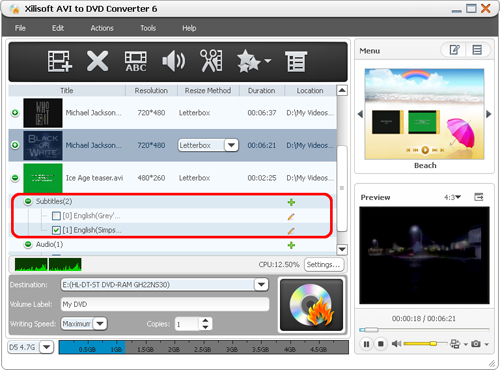Detach preview window icon
Viewport: 500px width, 370px height.
[x=479, y=197]
